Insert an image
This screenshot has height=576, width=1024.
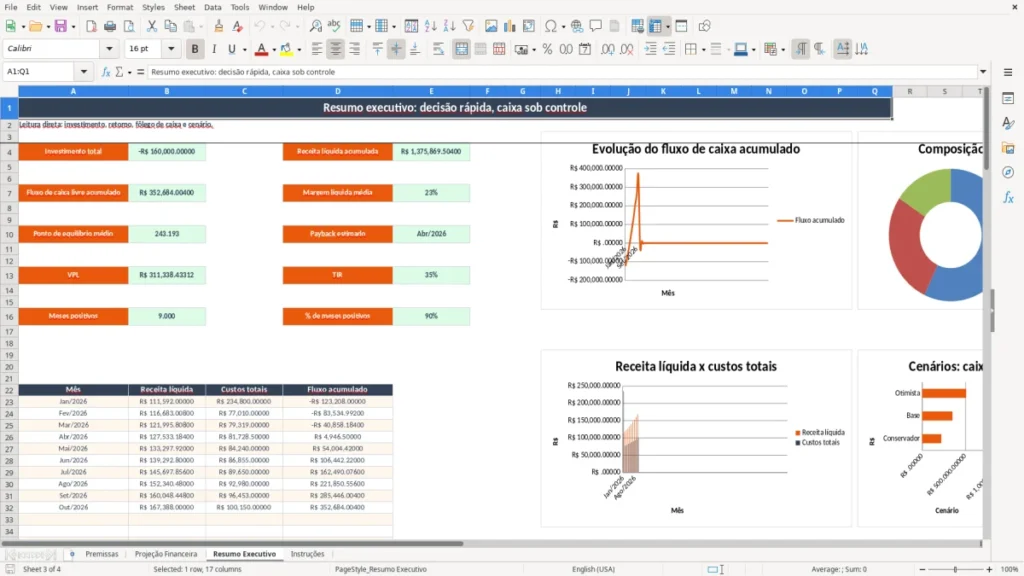tap(491, 26)
